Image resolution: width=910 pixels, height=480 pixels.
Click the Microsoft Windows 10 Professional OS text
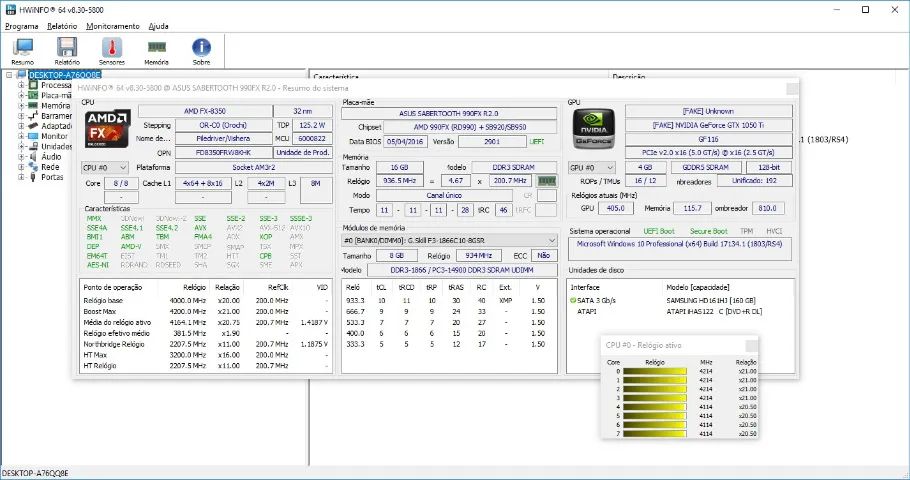tap(679, 244)
